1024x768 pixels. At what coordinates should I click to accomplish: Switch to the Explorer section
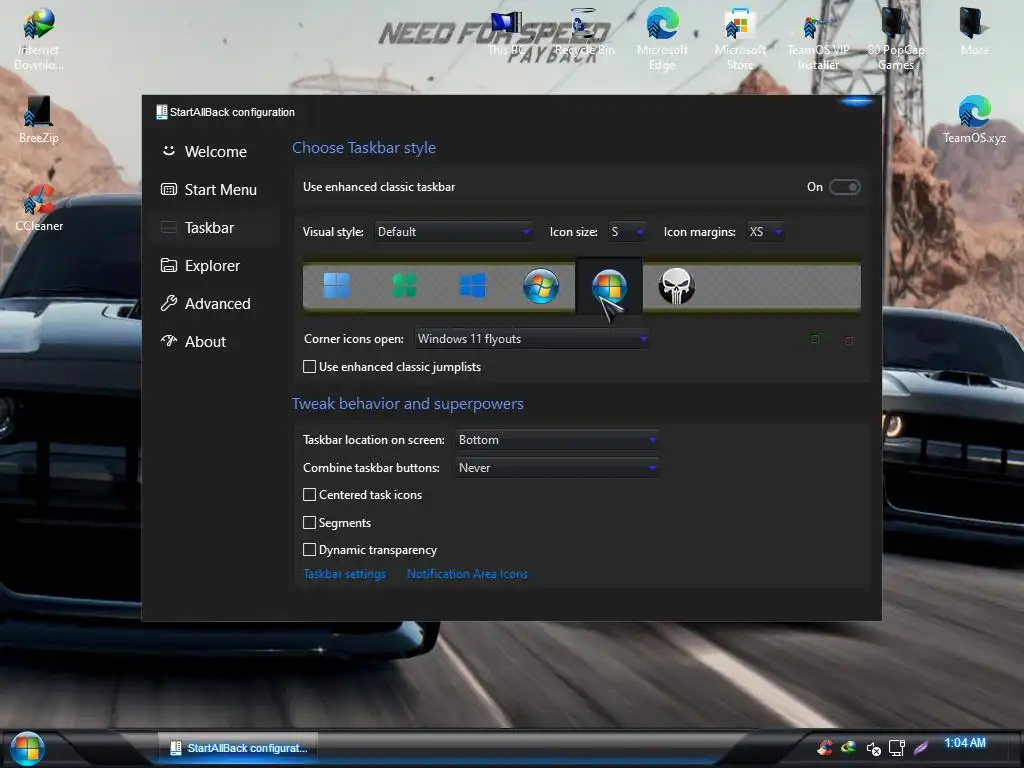pos(216,266)
